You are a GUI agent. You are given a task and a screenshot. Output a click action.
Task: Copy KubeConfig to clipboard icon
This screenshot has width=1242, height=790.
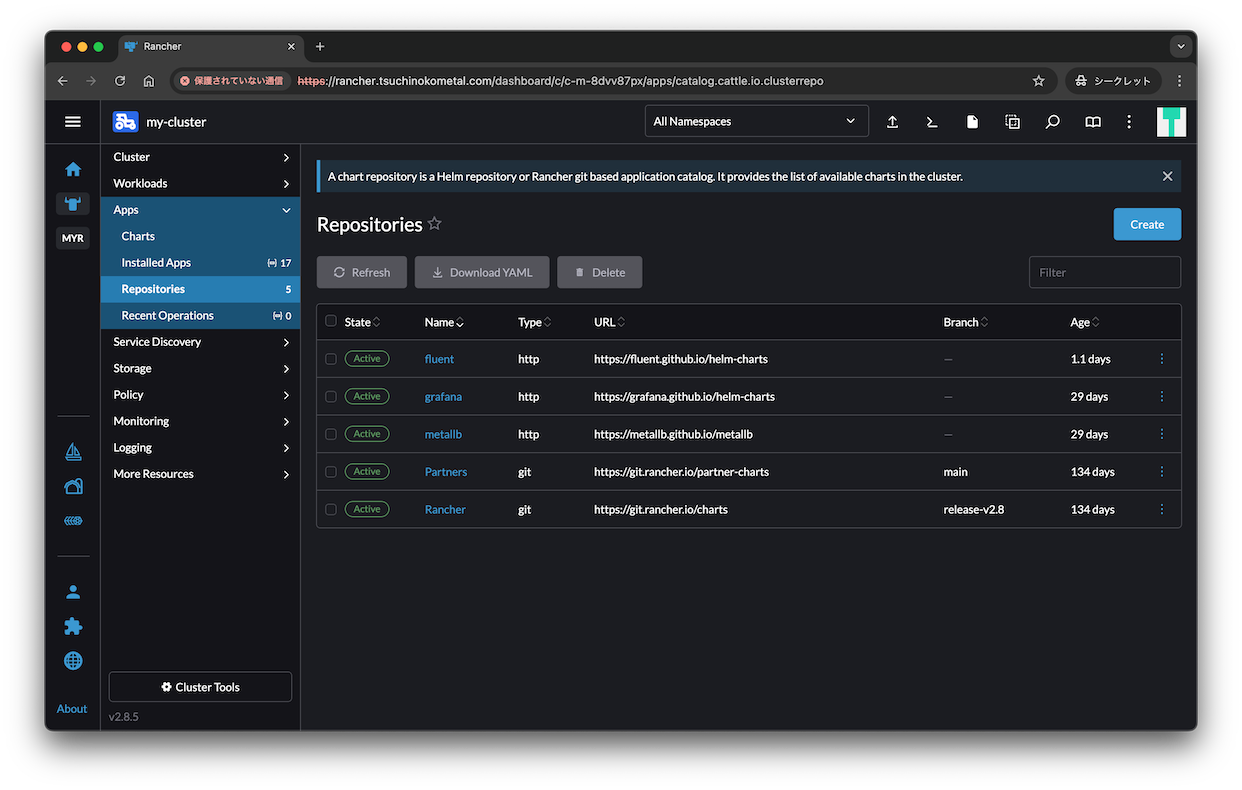(1012, 121)
